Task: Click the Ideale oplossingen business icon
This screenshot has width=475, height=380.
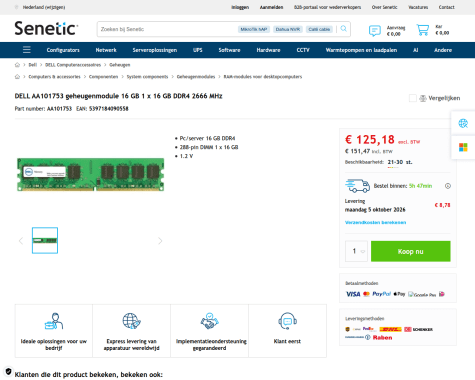Action: point(54,321)
